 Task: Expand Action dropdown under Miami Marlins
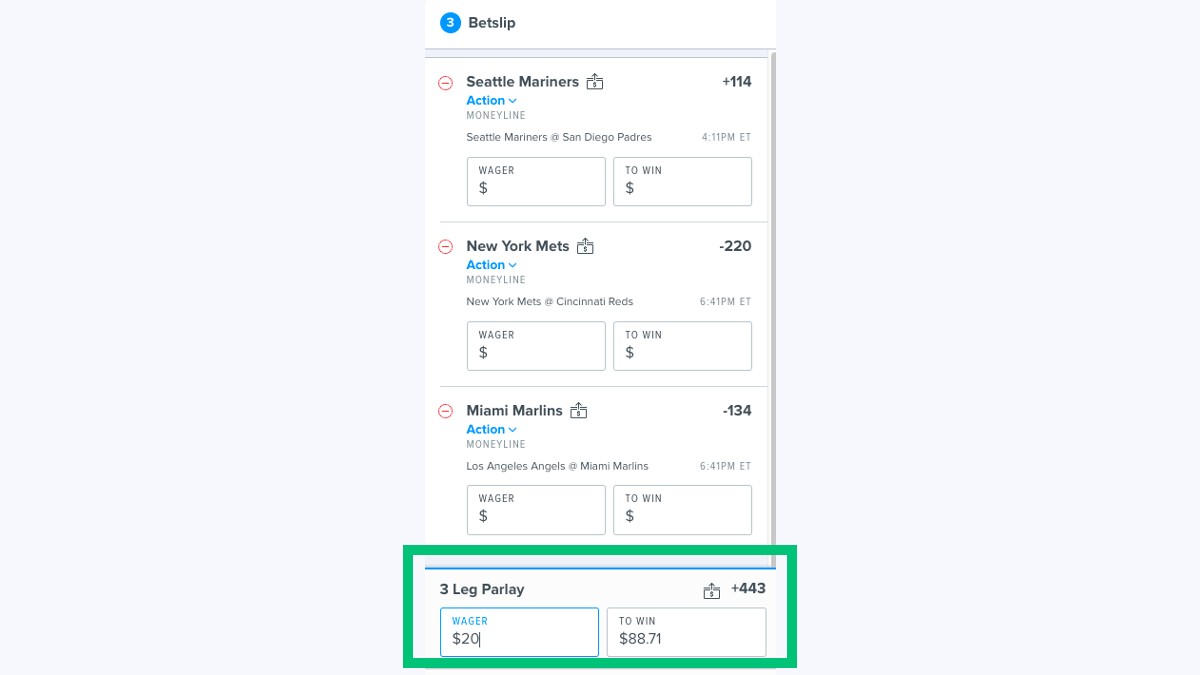tap(491, 429)
